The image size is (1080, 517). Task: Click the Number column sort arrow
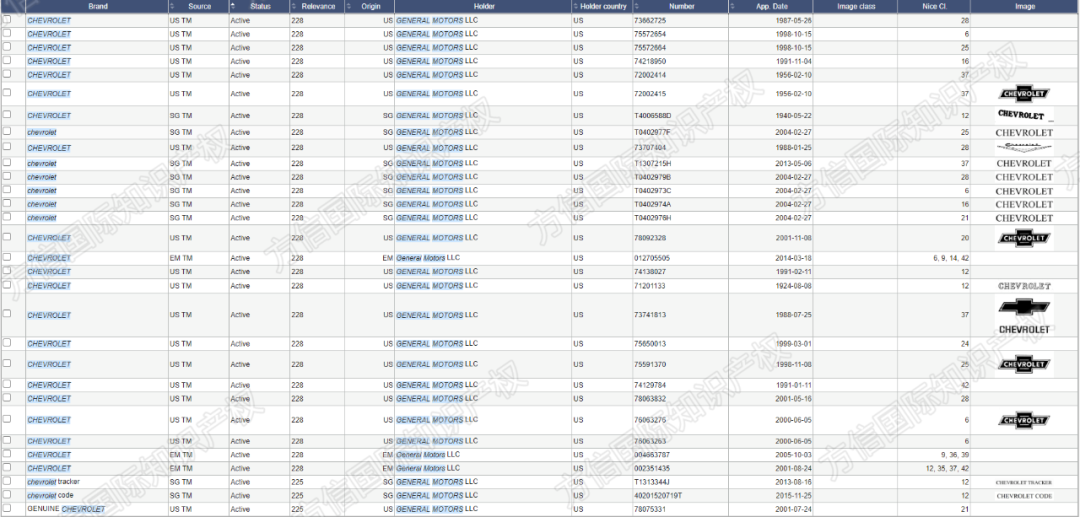tap(636, 6)
